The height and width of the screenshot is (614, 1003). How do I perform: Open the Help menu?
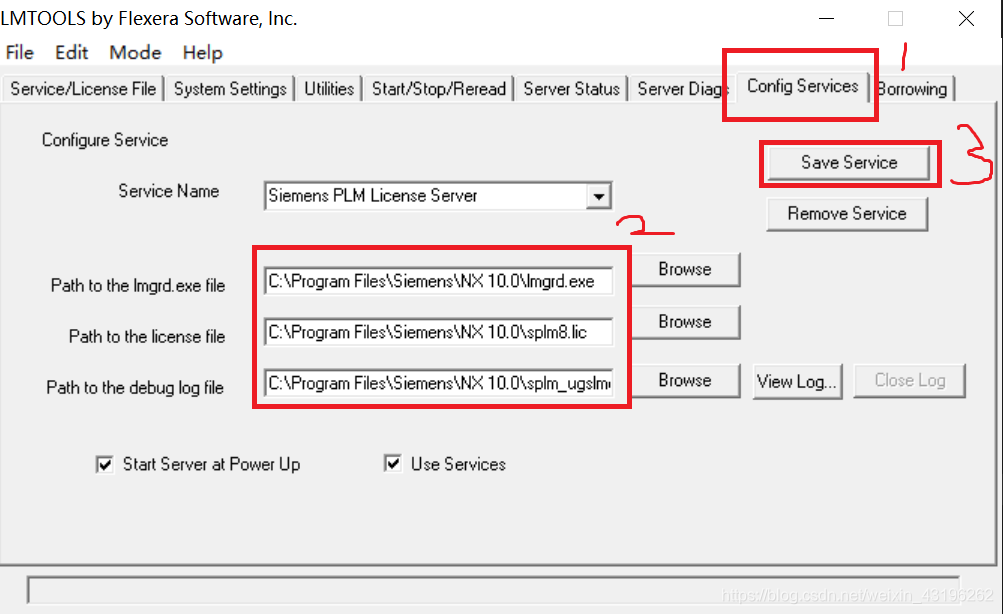click(203, 52)
